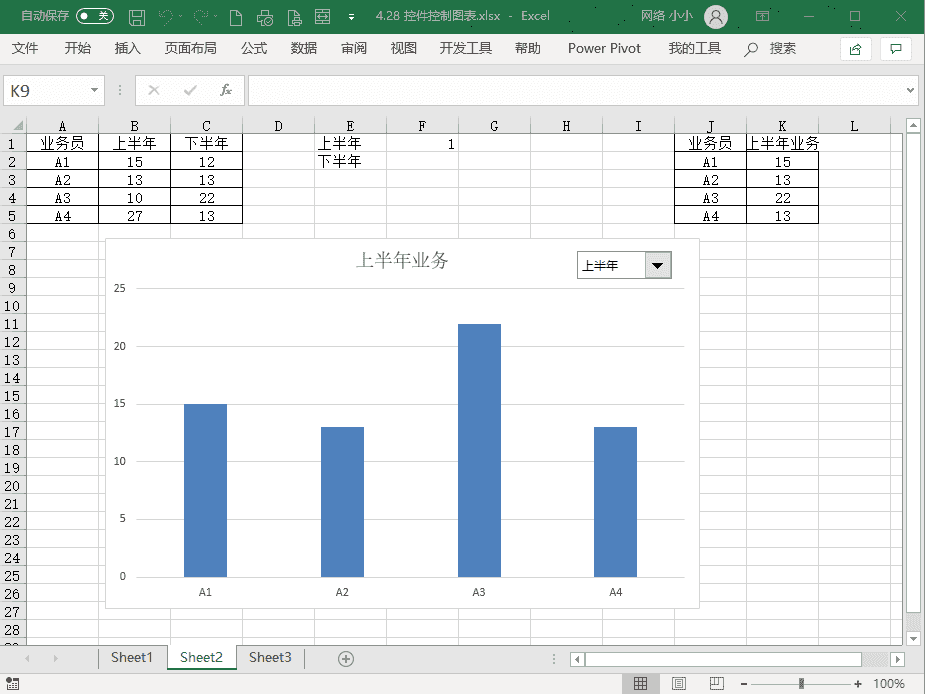Click the Name Box showing K9

pyautogui.click(x=47, y=90)
